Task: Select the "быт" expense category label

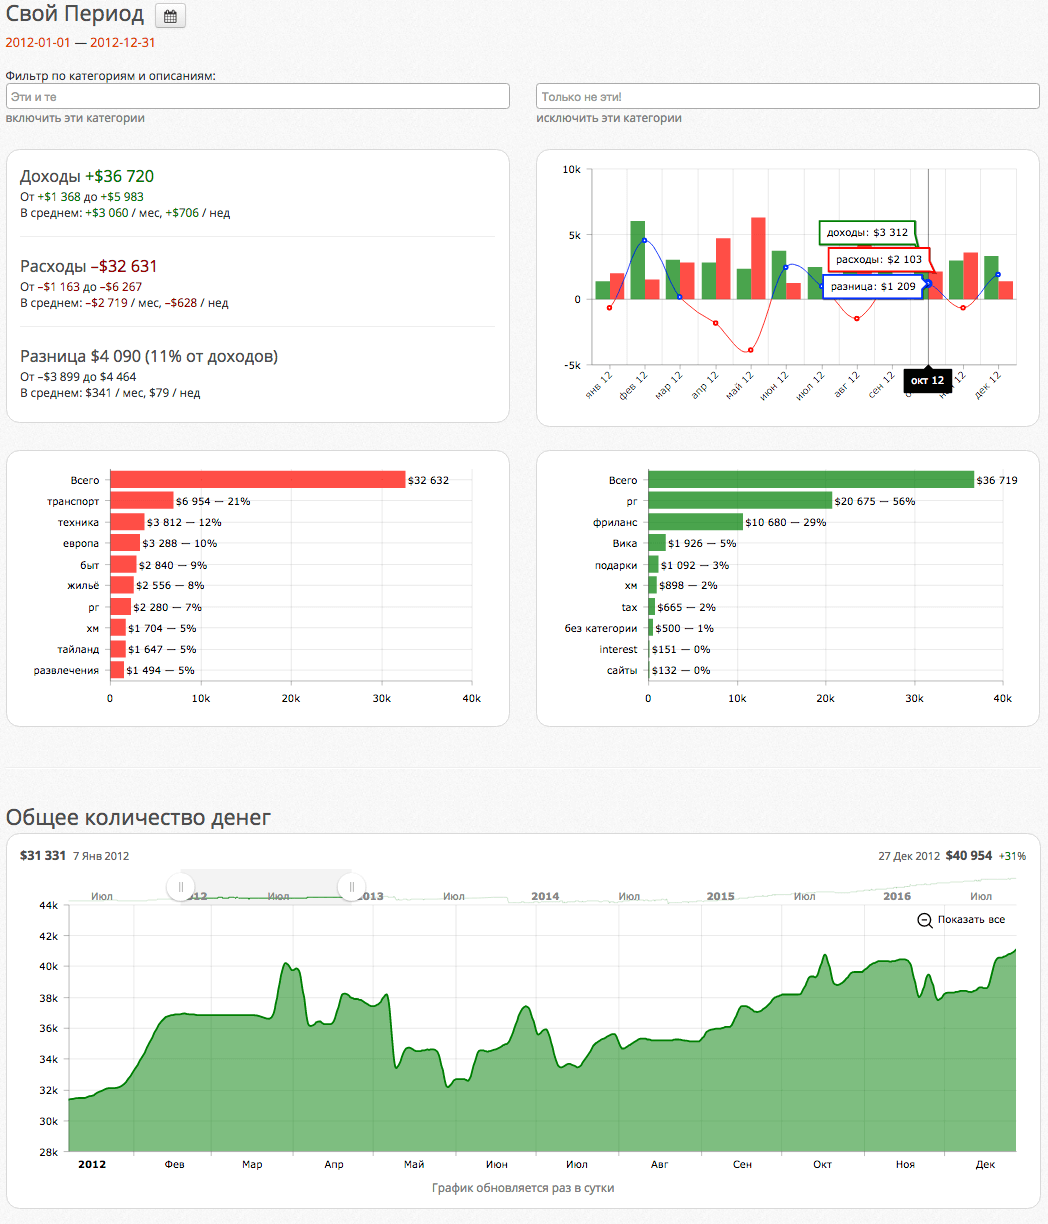Action: tap(89, 565)
